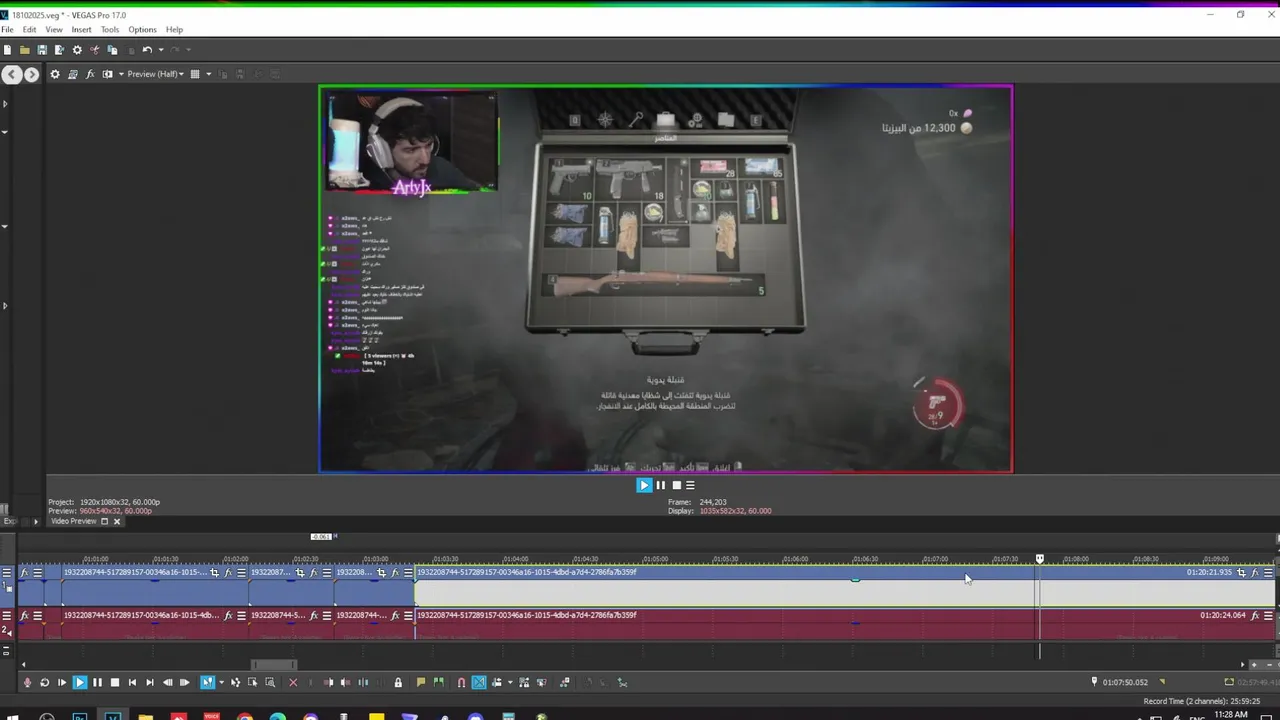Viewport: 1280px width, 720px height.
Task: Go to start of project
Action: point(132,682)
